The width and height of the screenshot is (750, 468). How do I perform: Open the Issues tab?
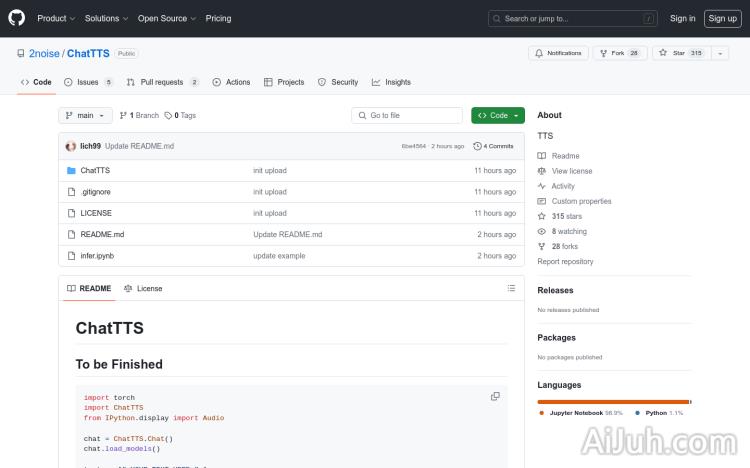point(88,82)
